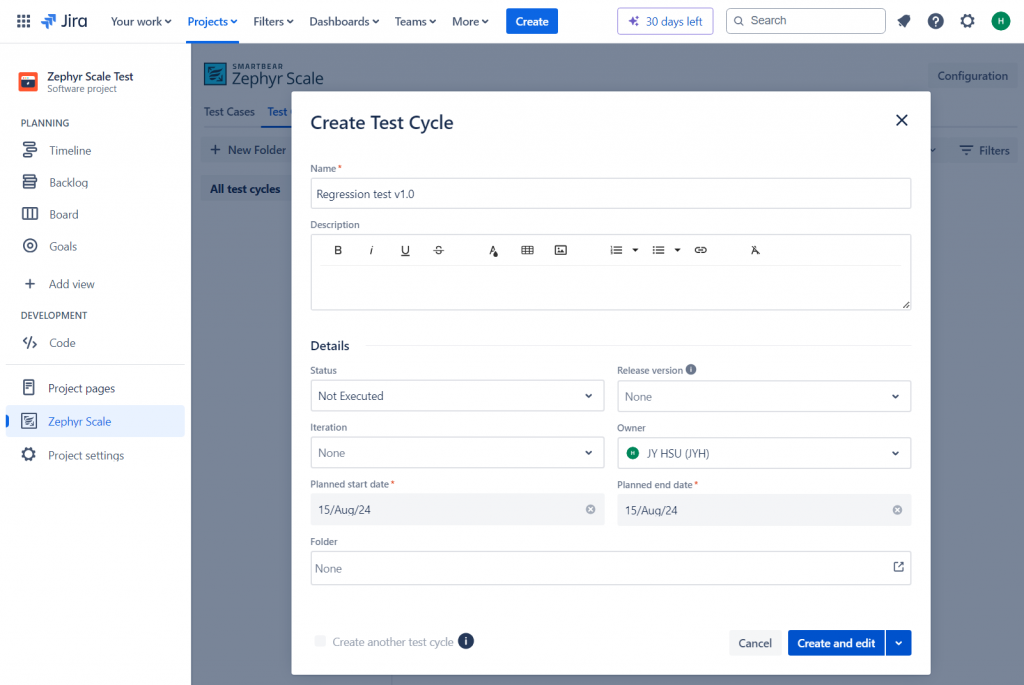Open the Jira app switcher grid
1024x685 pixels.
pos(24,21)
